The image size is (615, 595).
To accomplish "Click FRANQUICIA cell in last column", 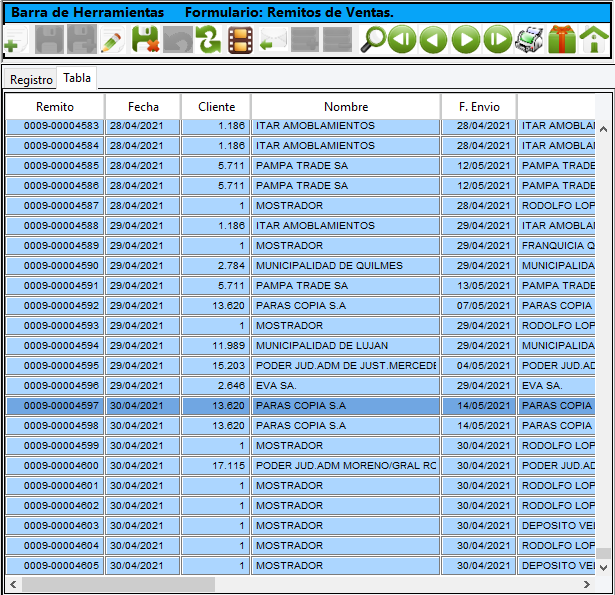I will 556,246.
